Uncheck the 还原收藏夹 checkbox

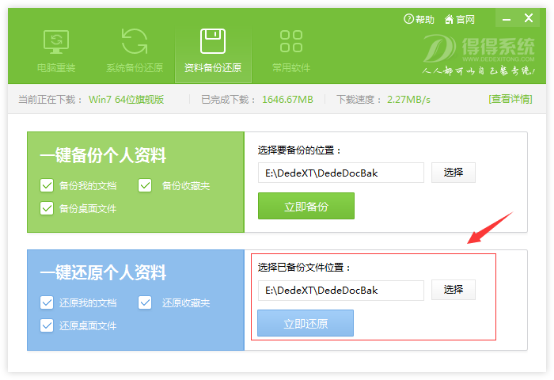(x=145, y=303)
